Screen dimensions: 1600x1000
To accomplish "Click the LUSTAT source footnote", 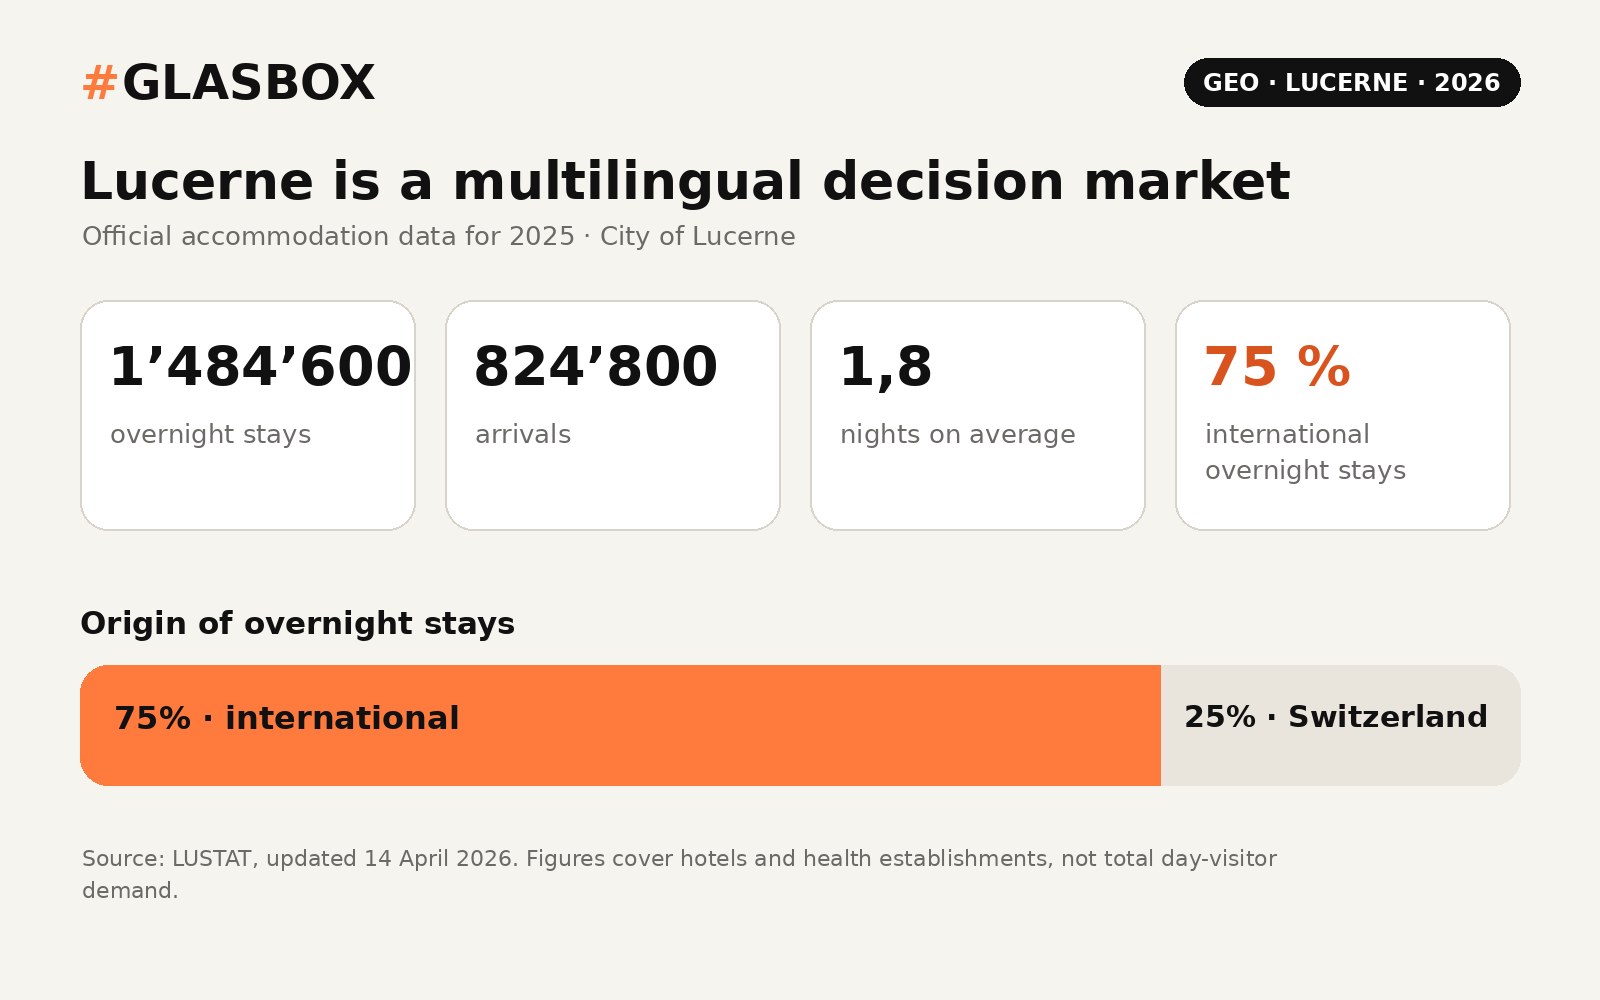I will coord(679,874).
